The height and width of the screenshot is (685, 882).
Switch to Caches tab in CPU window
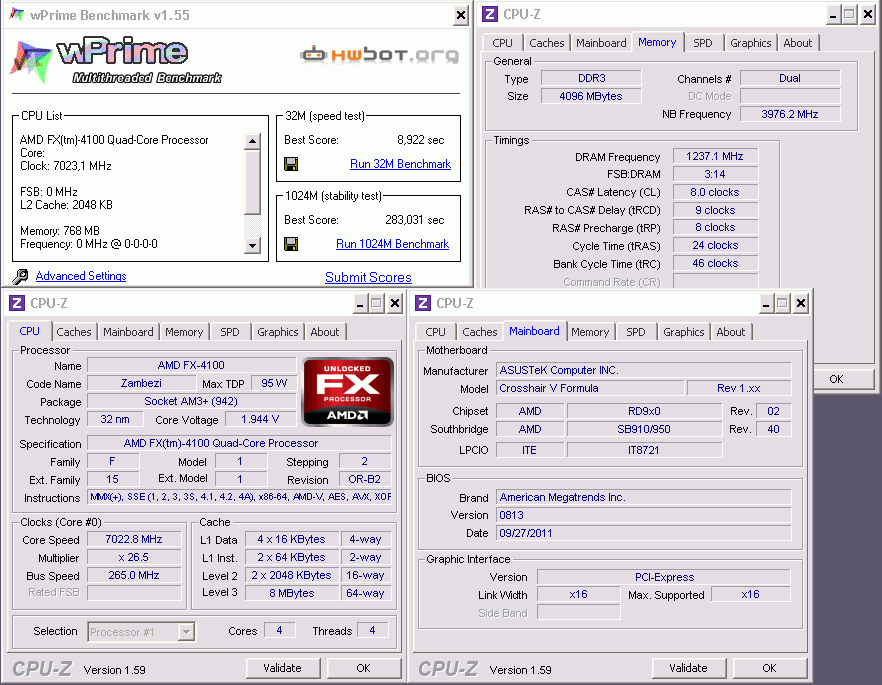pos(74,332)
